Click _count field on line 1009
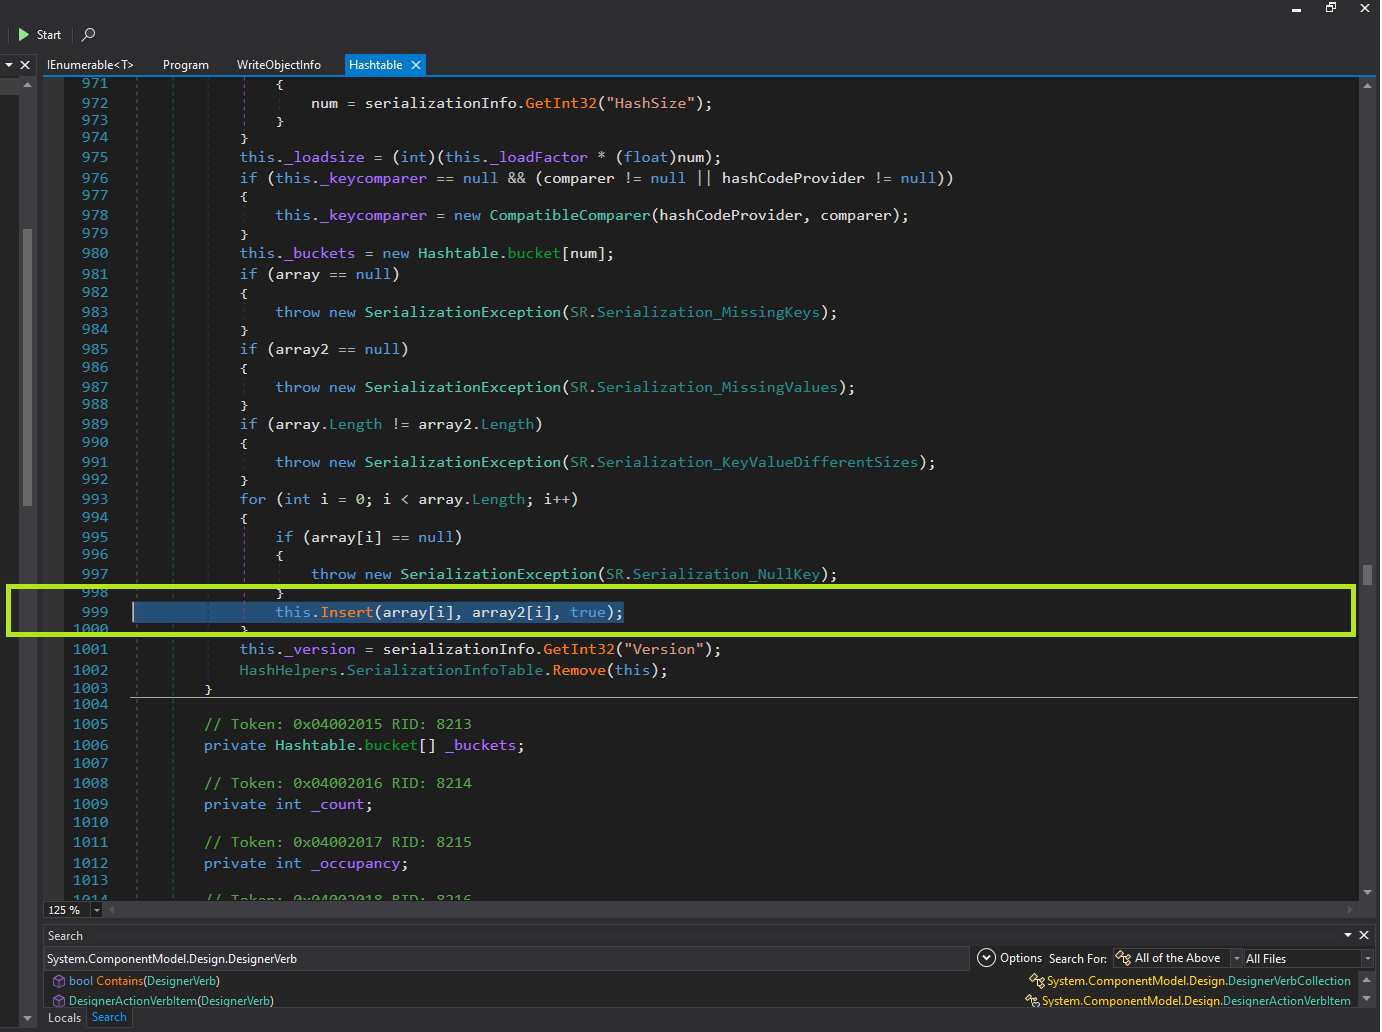 (338, 804)
